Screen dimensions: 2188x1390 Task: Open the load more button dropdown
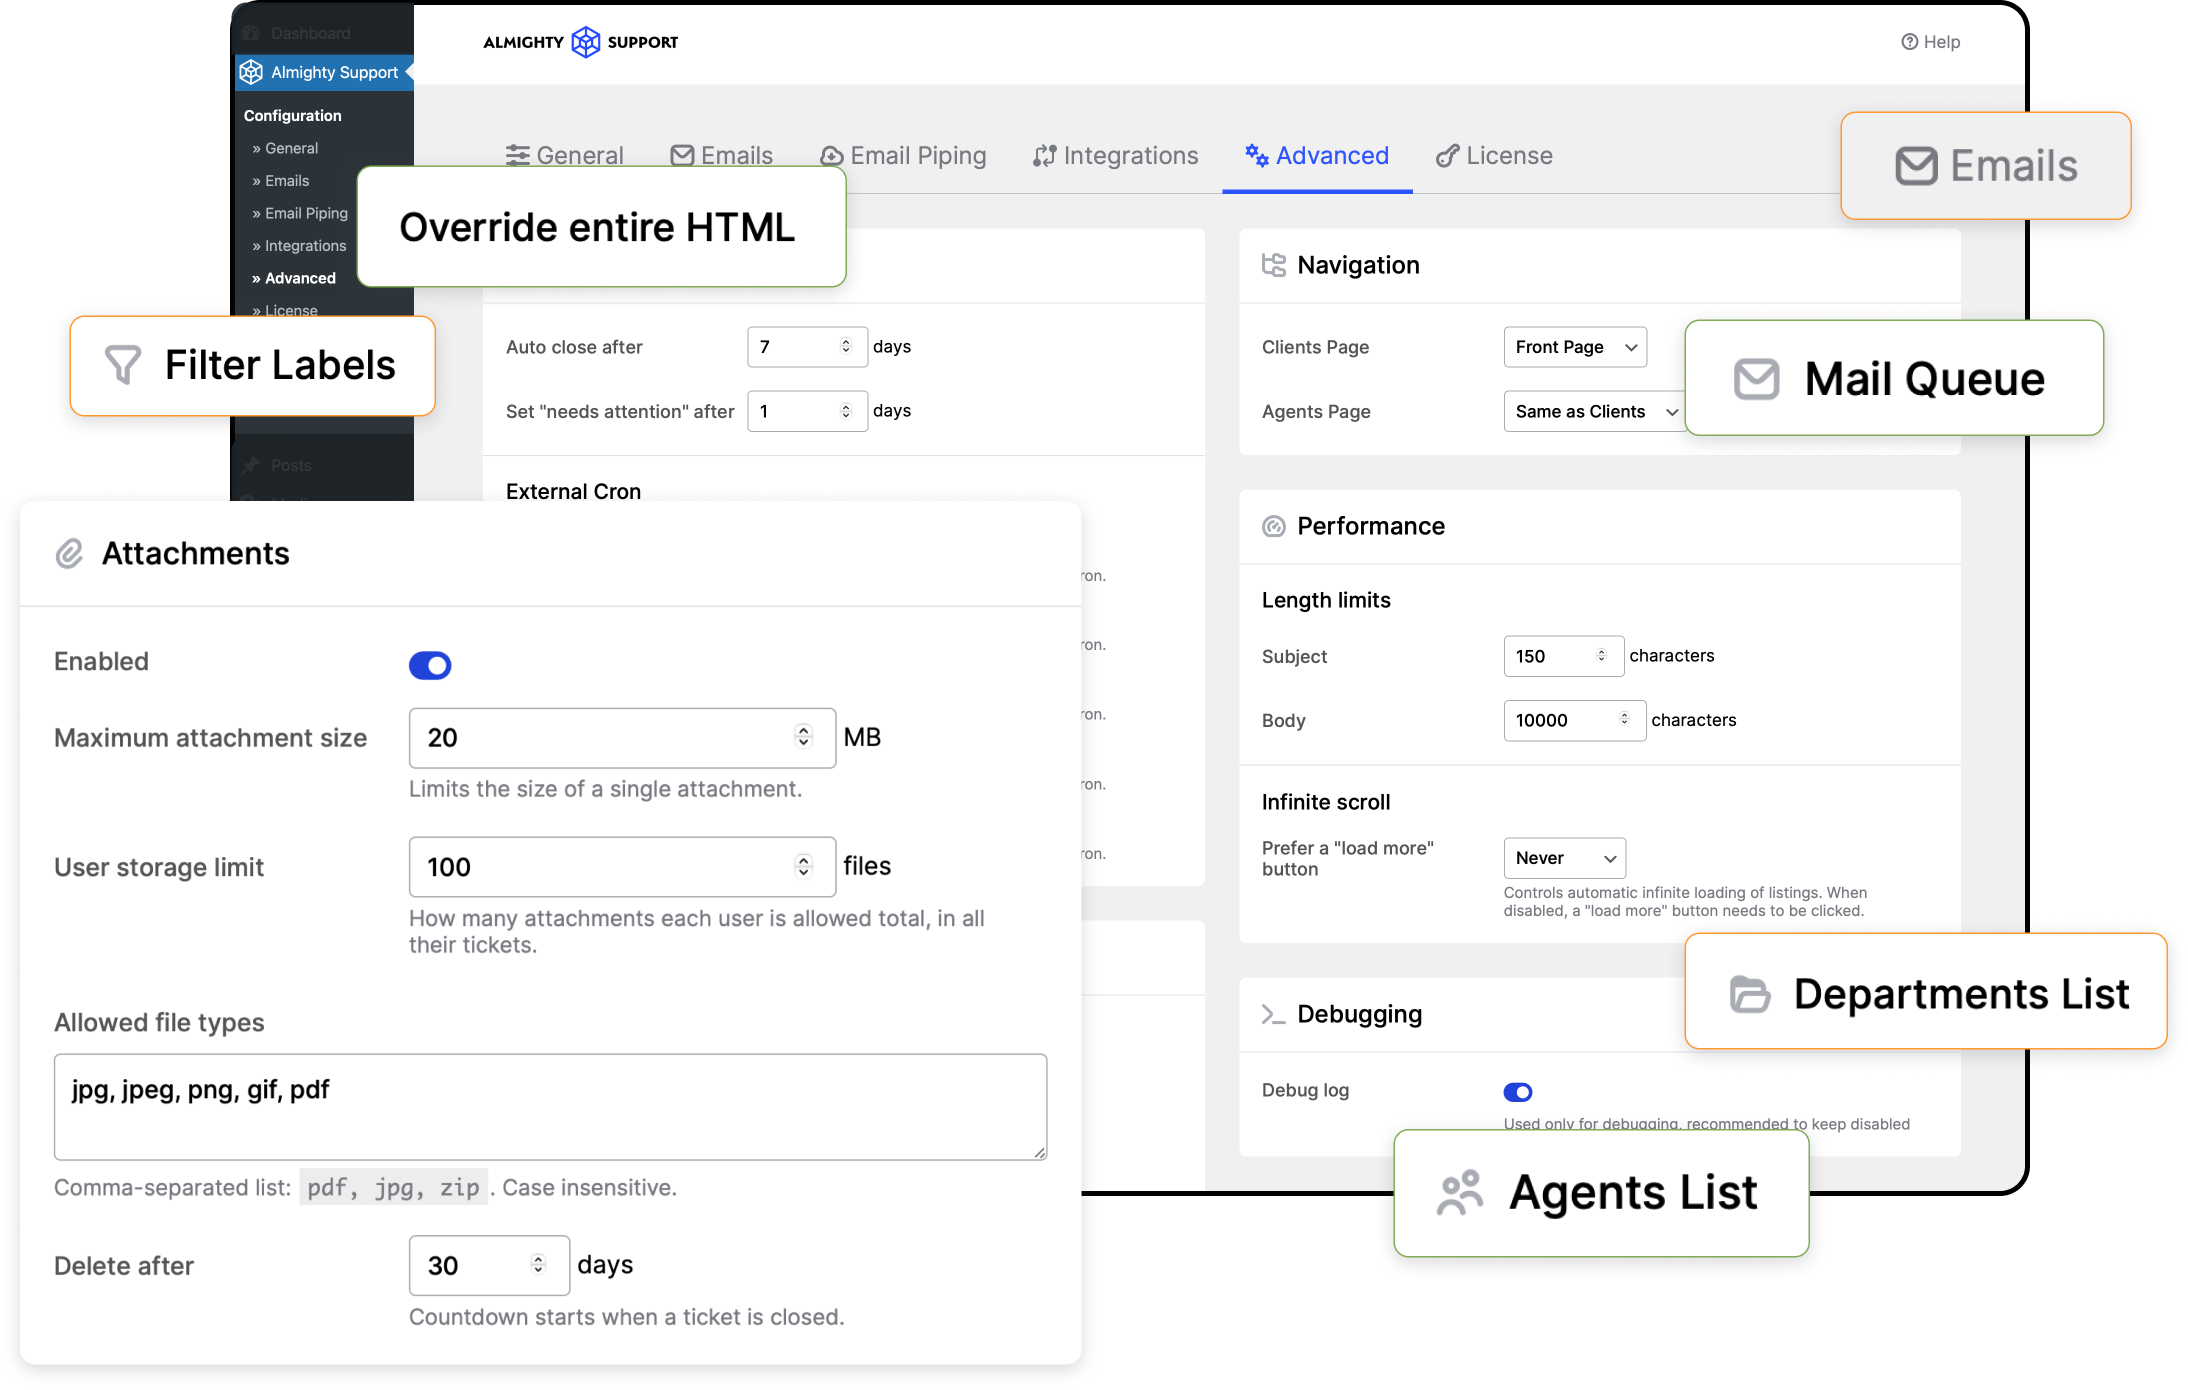tap(1564, 858)
